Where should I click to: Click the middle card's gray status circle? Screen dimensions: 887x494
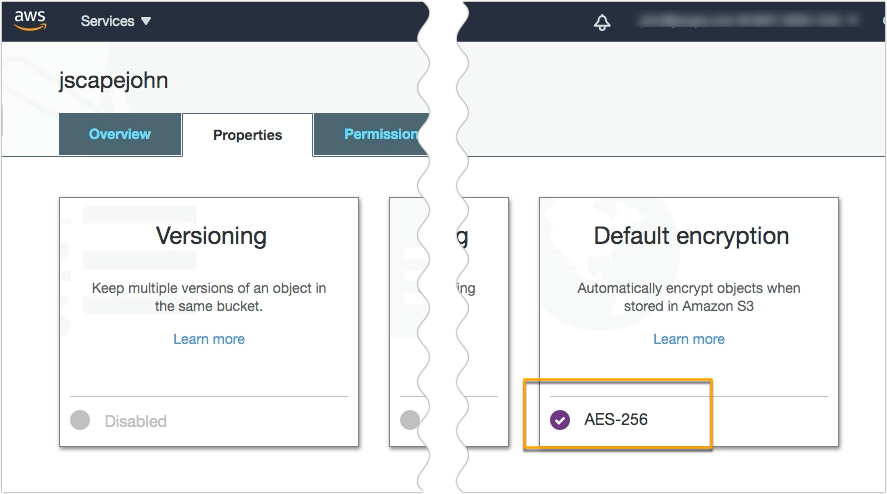[409, 420]
